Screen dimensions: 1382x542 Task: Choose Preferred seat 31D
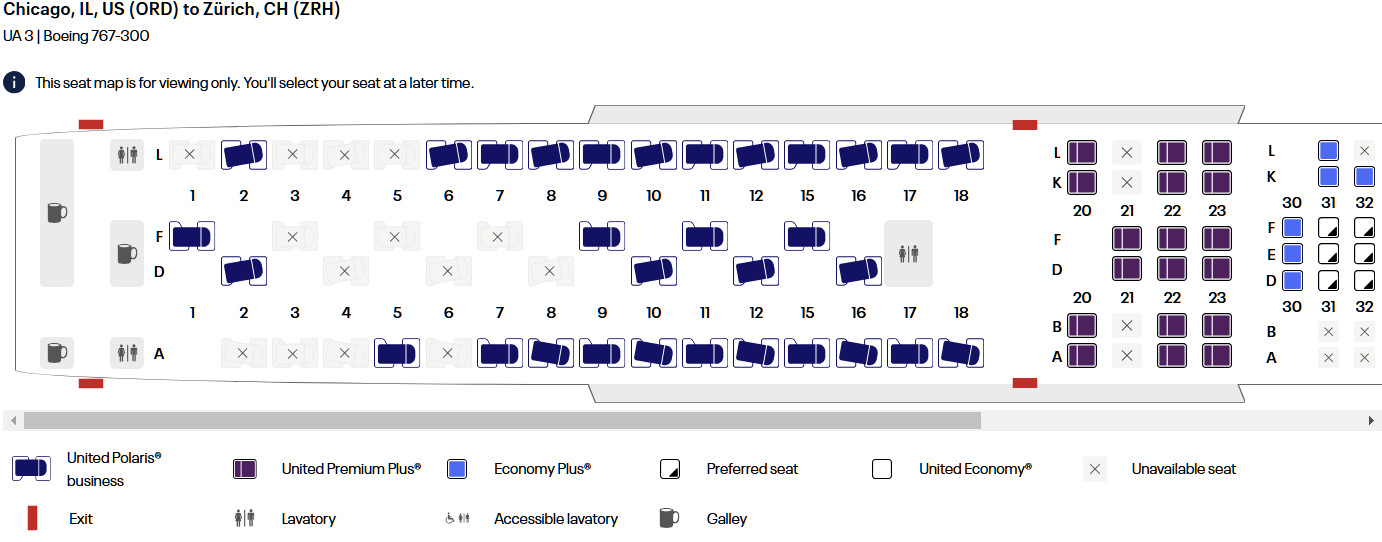(x=1328, y=281)
